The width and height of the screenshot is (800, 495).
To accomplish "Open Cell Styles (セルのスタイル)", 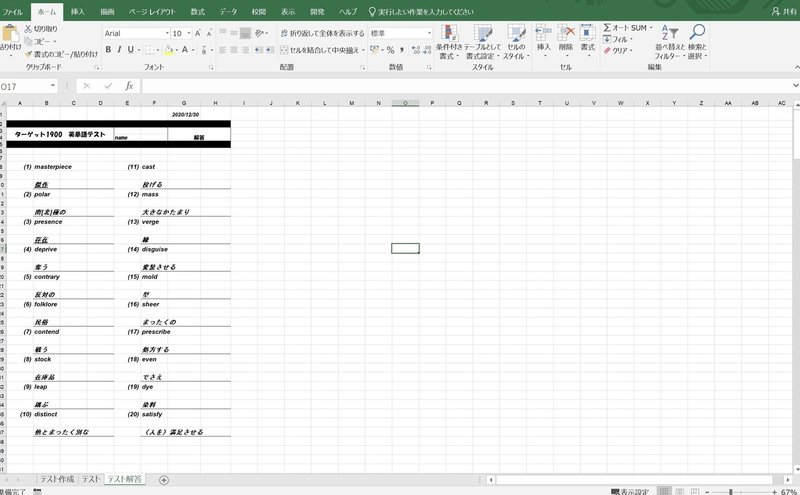I will click(x=516, y=42).
